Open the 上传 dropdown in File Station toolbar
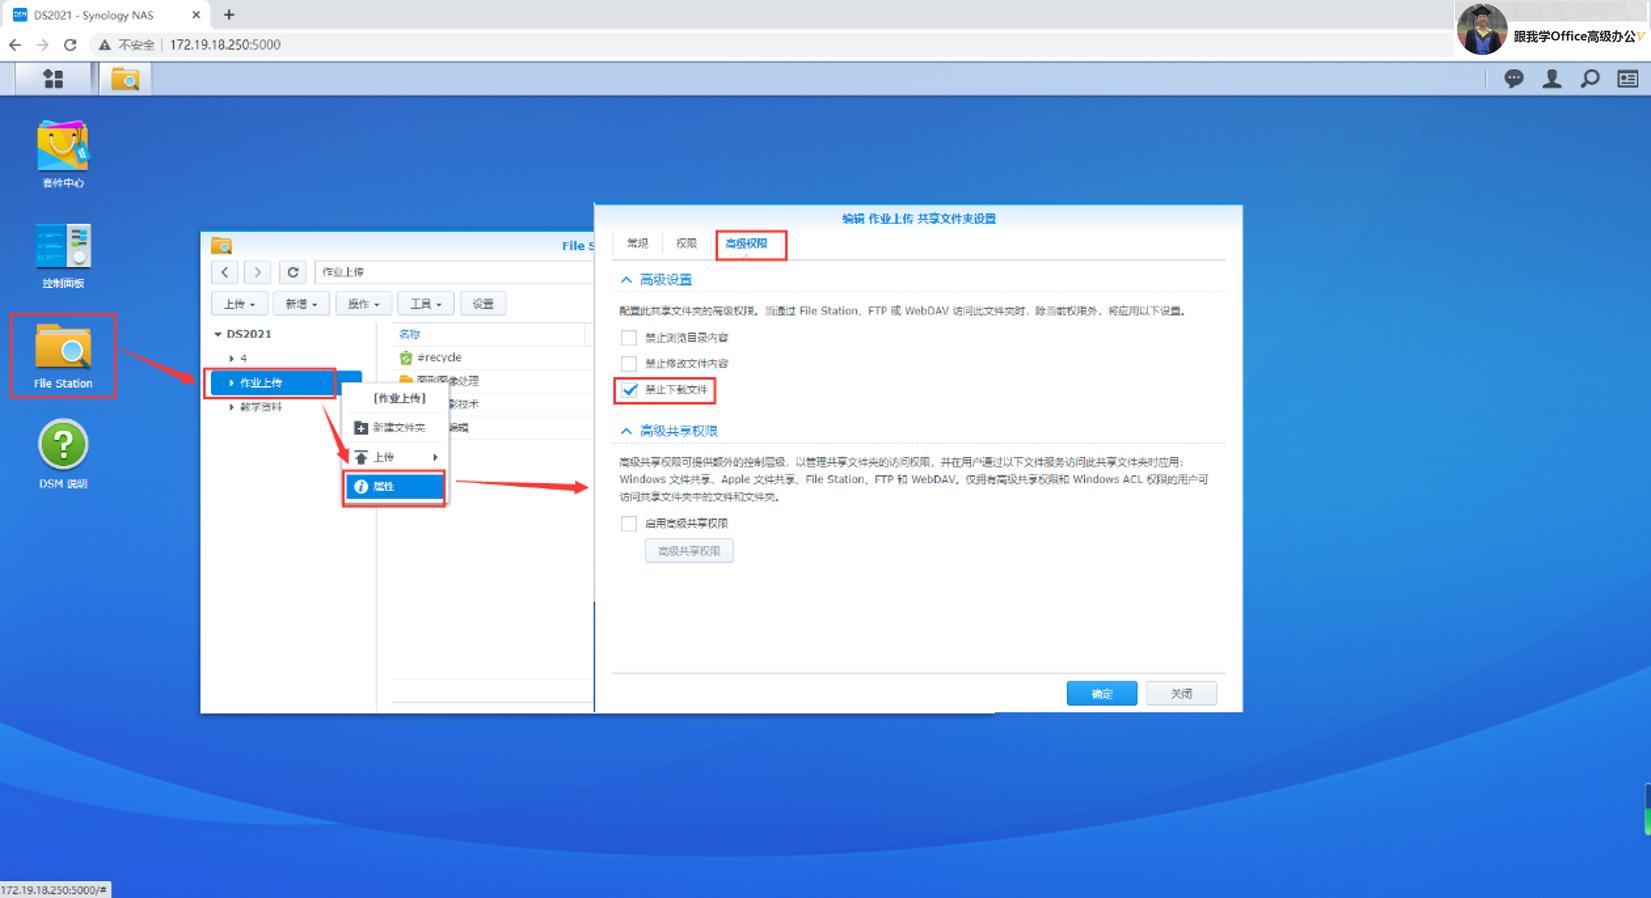Screen dimensions: 1651x898 click(239, 304)
